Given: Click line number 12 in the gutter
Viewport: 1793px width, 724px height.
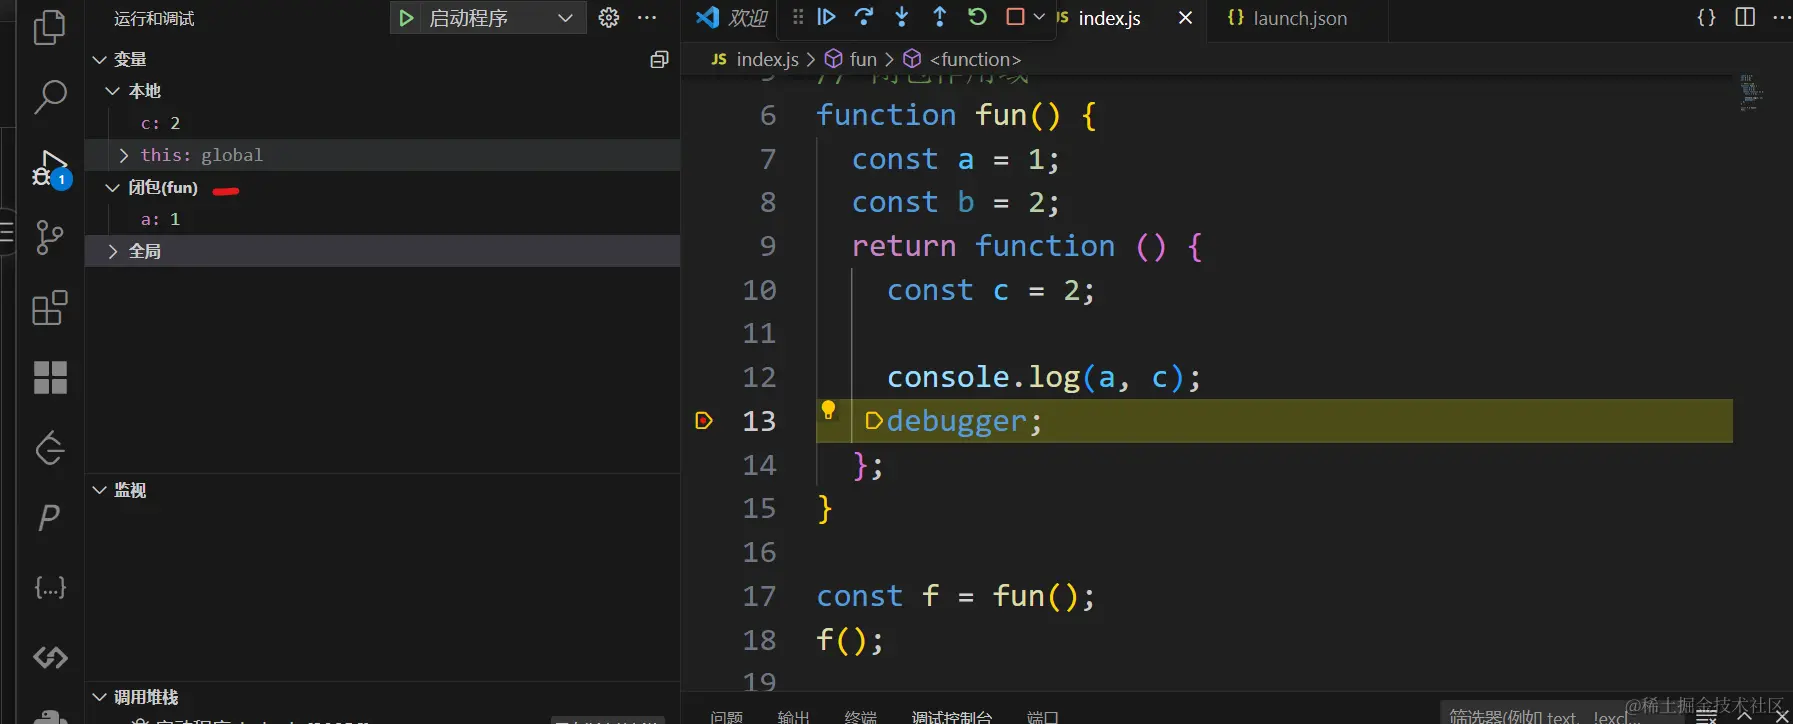Looking at the screenshot, I should 759,377.
